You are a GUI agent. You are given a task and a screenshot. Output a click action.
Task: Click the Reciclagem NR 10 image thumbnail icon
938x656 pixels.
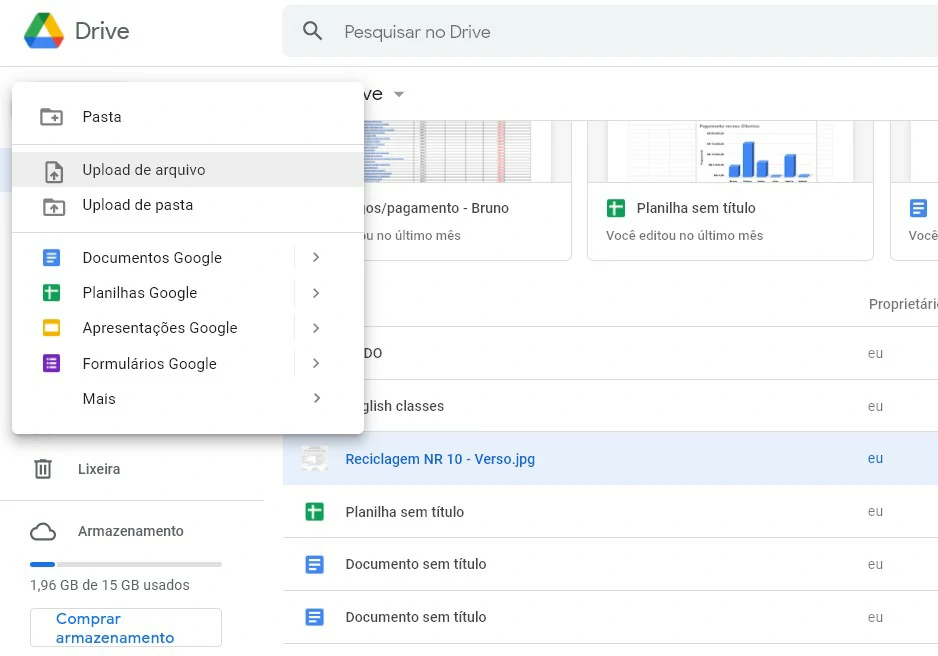tap(315, 459)
